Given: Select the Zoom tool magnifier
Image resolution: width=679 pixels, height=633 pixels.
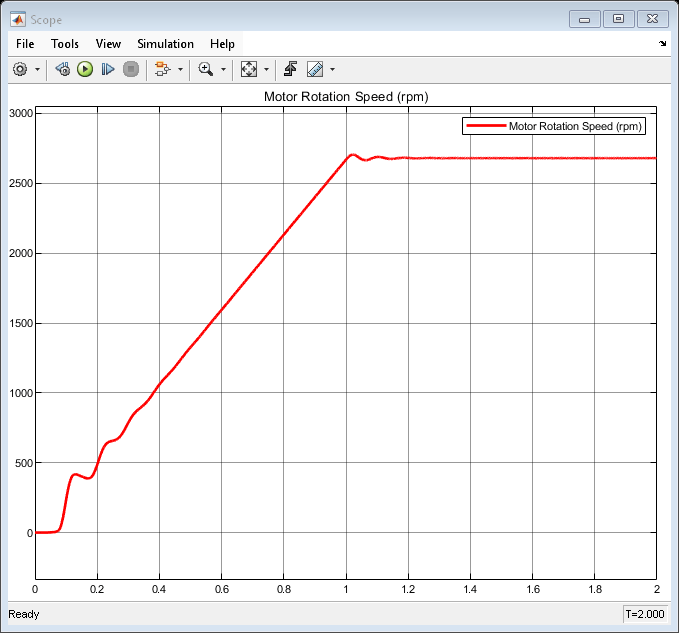Looking at the screenshot, I should [x=205, y=69].
